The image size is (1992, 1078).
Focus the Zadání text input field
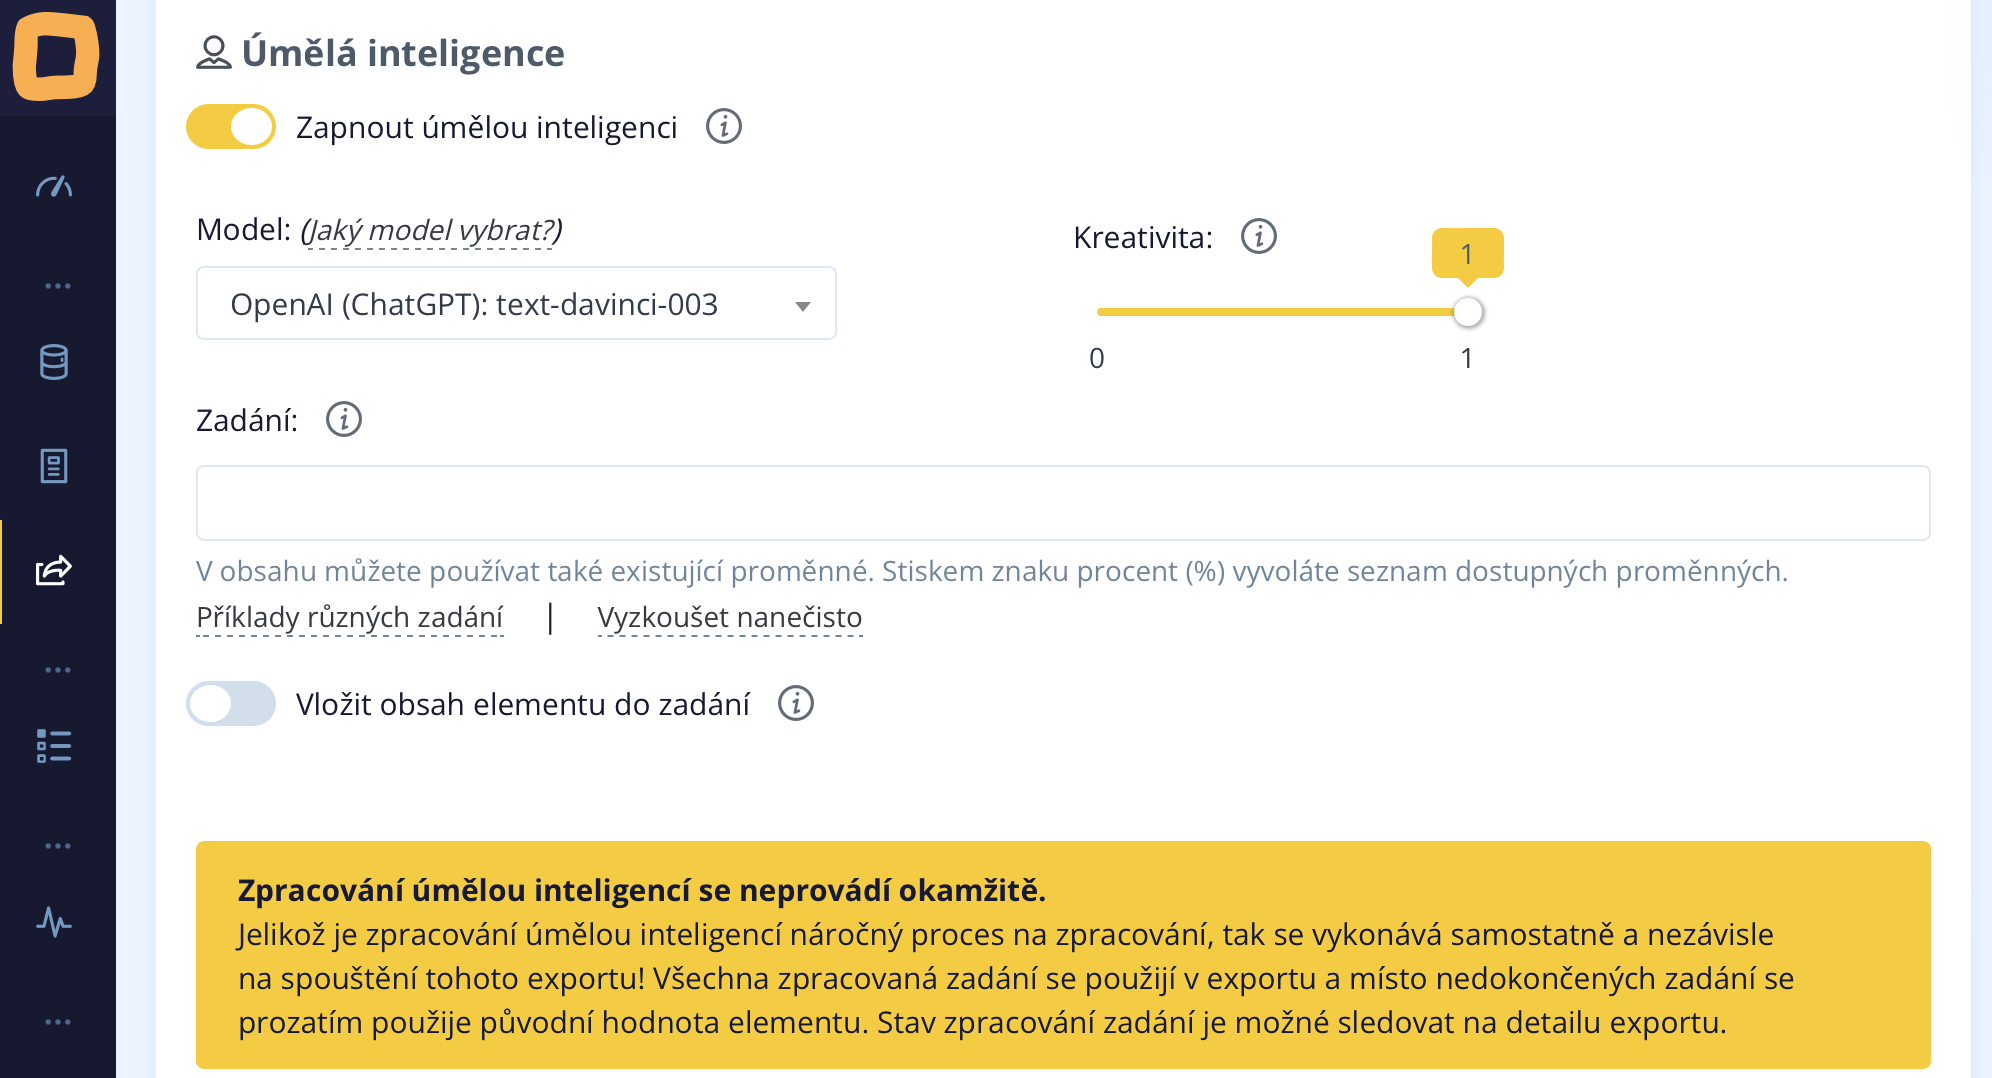click(1062, 503)
